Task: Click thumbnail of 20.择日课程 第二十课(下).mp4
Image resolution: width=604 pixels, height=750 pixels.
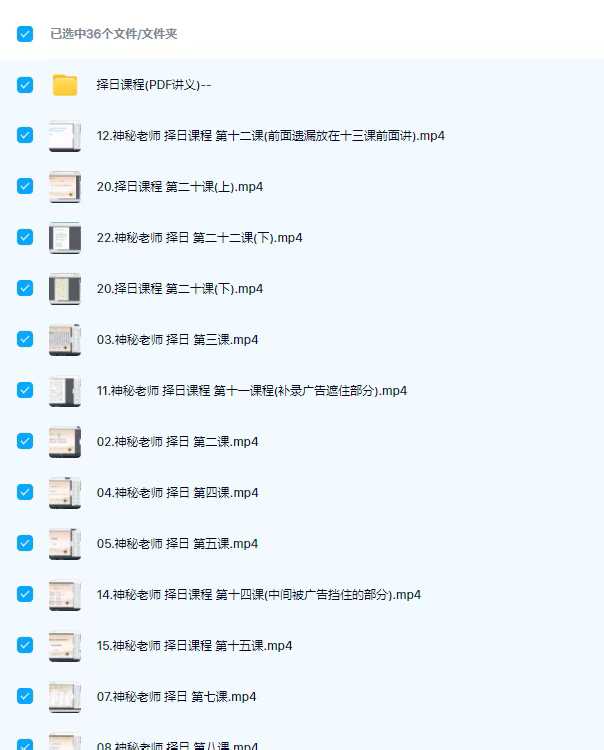Action: click(x=65, y=289)
